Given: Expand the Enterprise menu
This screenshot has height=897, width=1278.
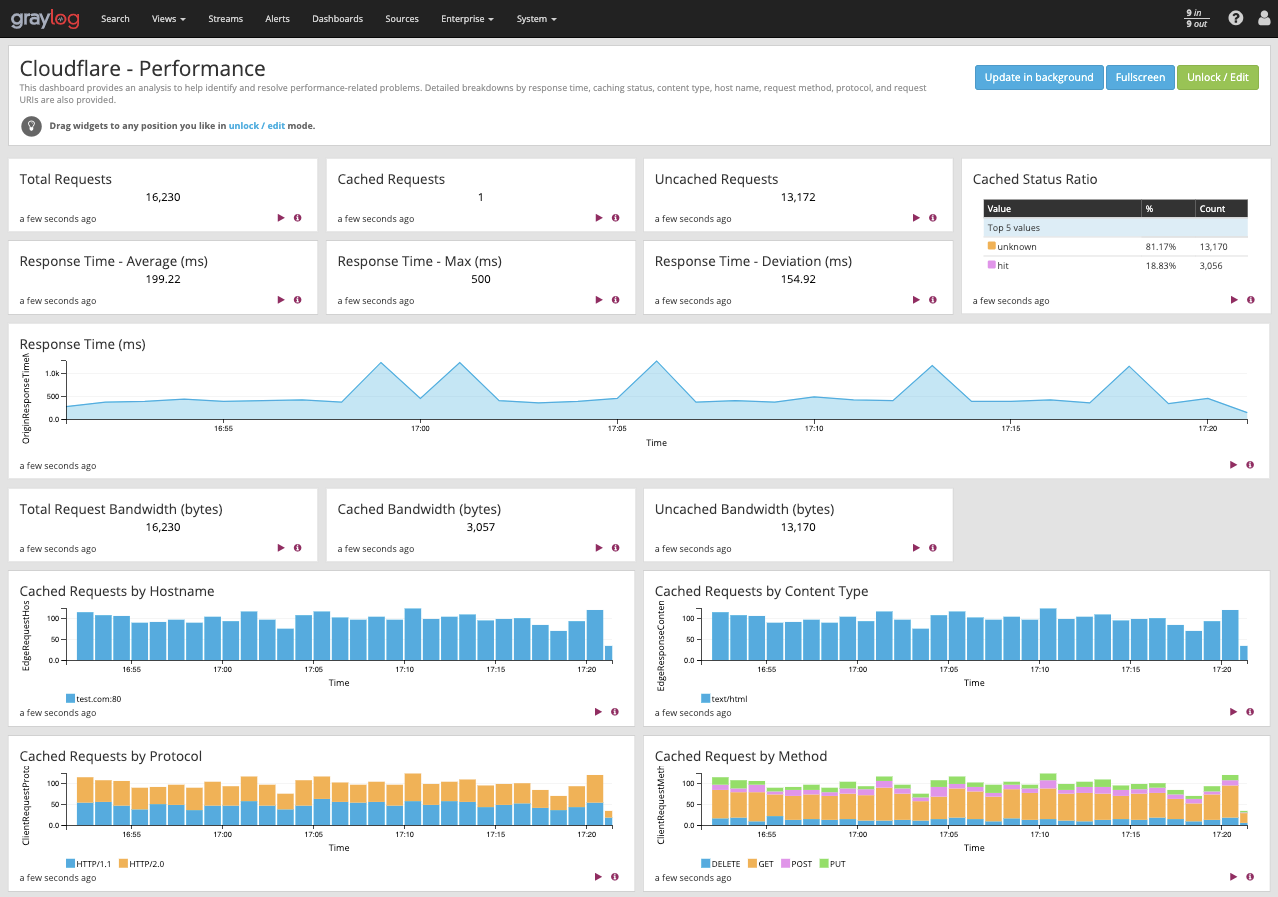Looking at the screenshot, I should coord(466,18).
